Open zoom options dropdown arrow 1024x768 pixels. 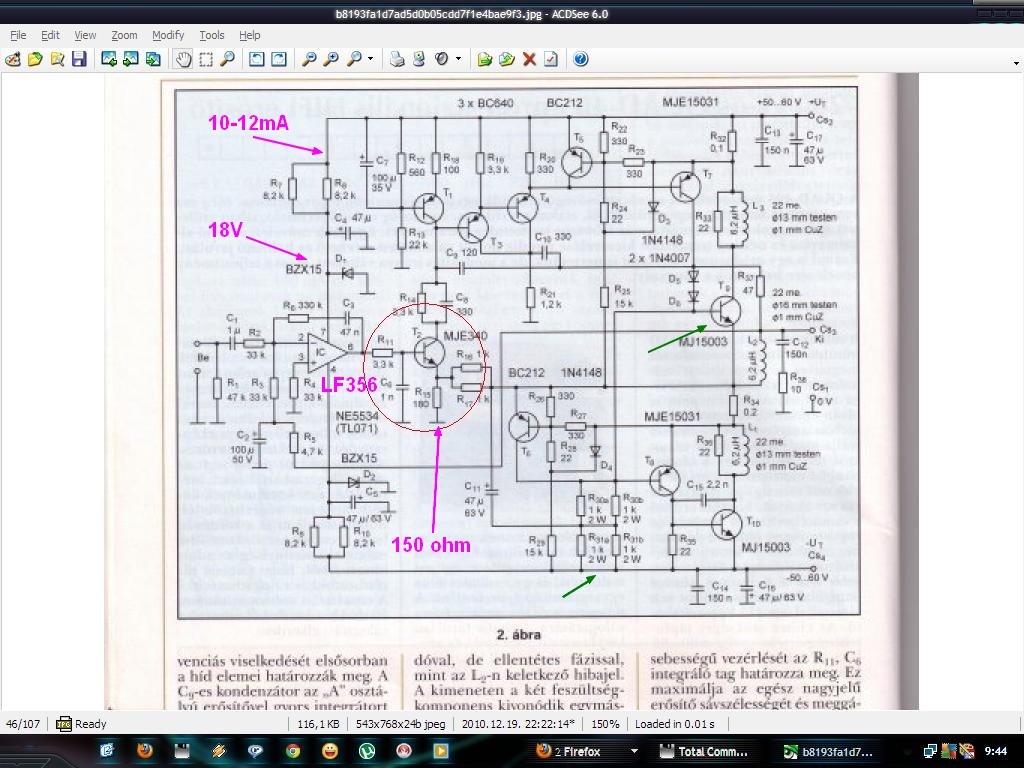[x=370, y=59]
